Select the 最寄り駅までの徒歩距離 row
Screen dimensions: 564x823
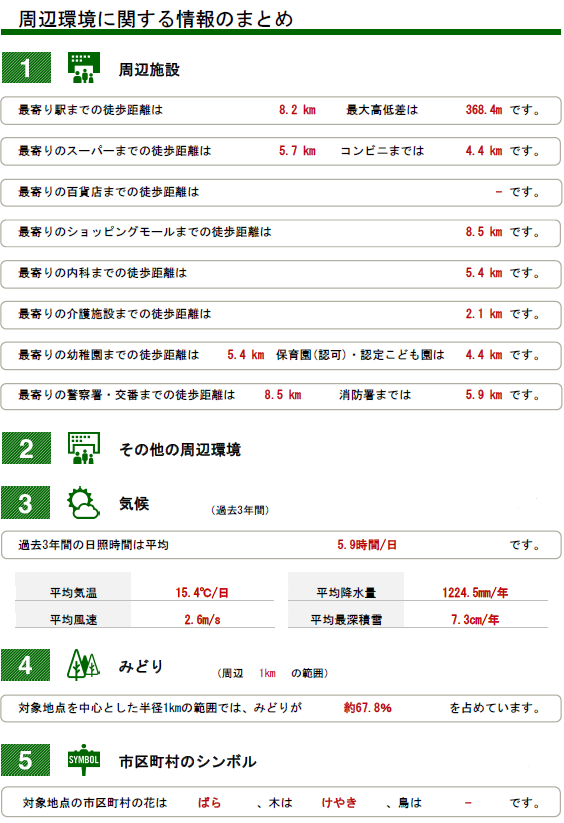(x=281, y=110)
